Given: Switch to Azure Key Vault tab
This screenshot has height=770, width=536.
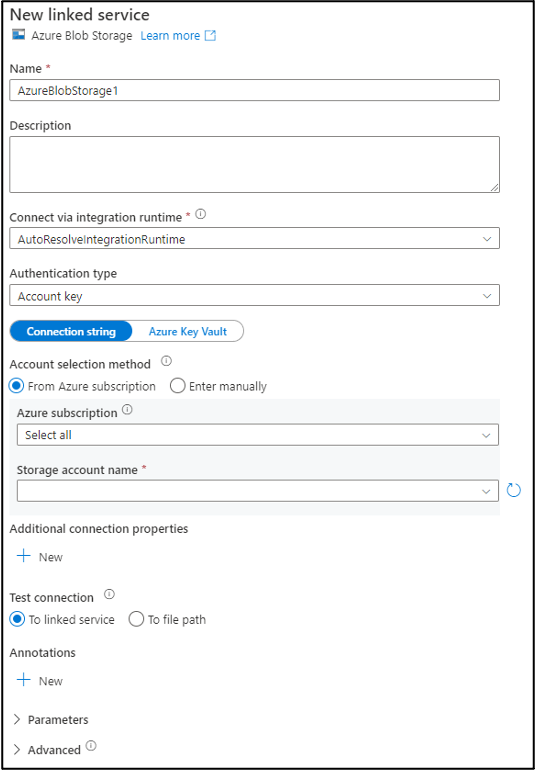Looking at the screenshot, I should pos(188,331).
